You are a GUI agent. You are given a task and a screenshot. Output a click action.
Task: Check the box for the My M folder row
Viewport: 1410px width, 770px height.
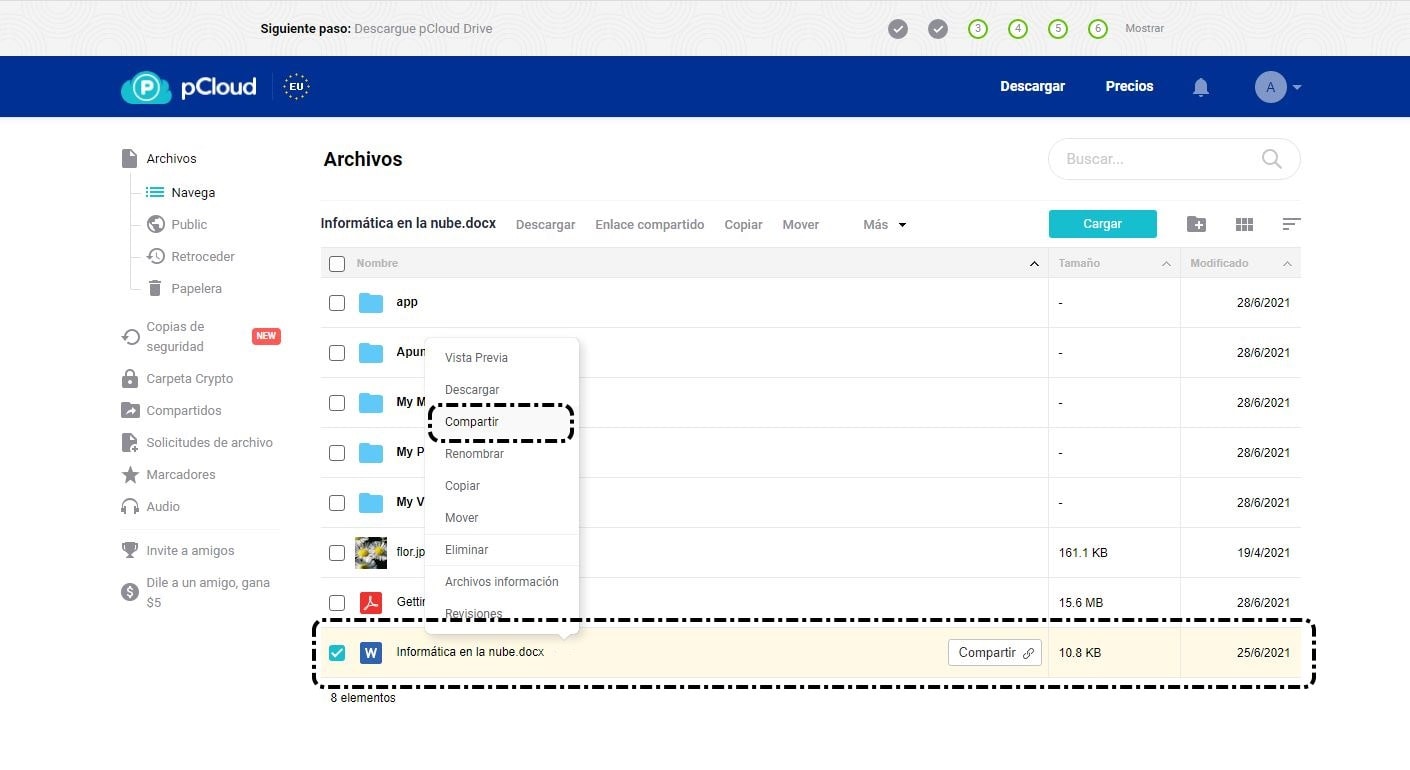(x=337, y=403)
